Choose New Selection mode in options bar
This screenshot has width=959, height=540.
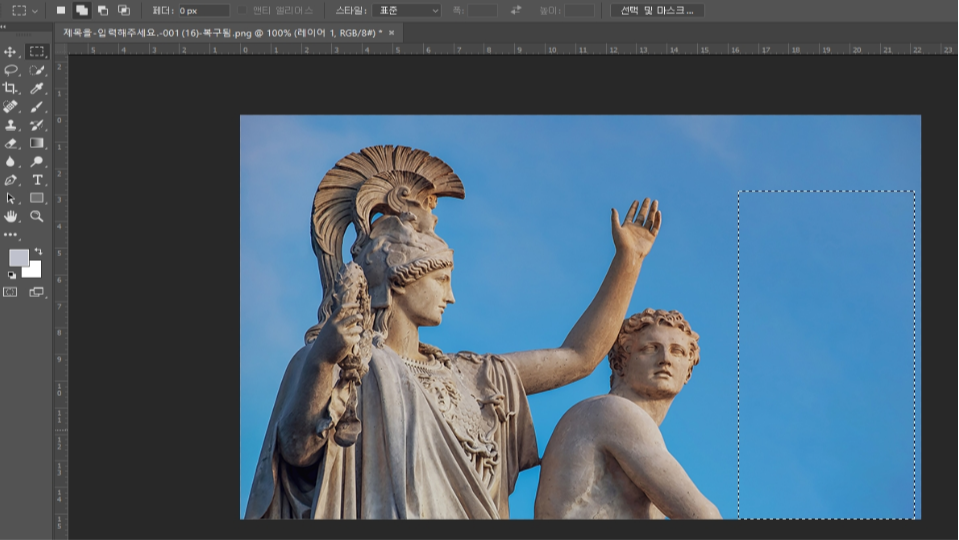click(61, 10)
